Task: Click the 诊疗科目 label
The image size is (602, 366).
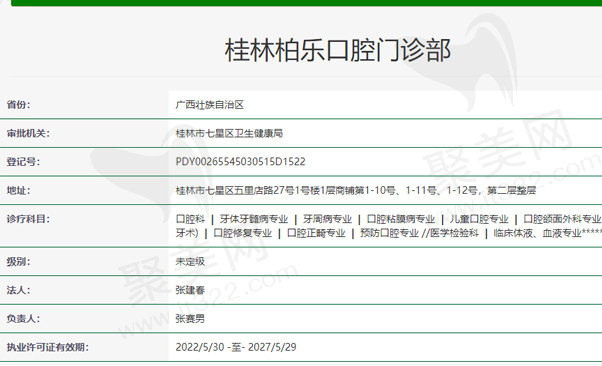Action: (28, 219)
